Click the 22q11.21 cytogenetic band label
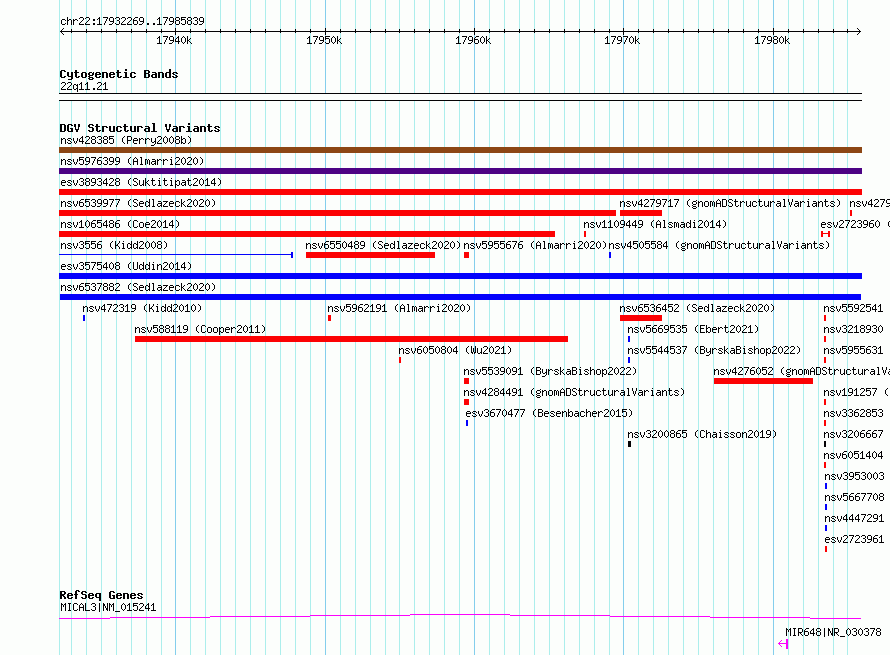 [84, 86]
